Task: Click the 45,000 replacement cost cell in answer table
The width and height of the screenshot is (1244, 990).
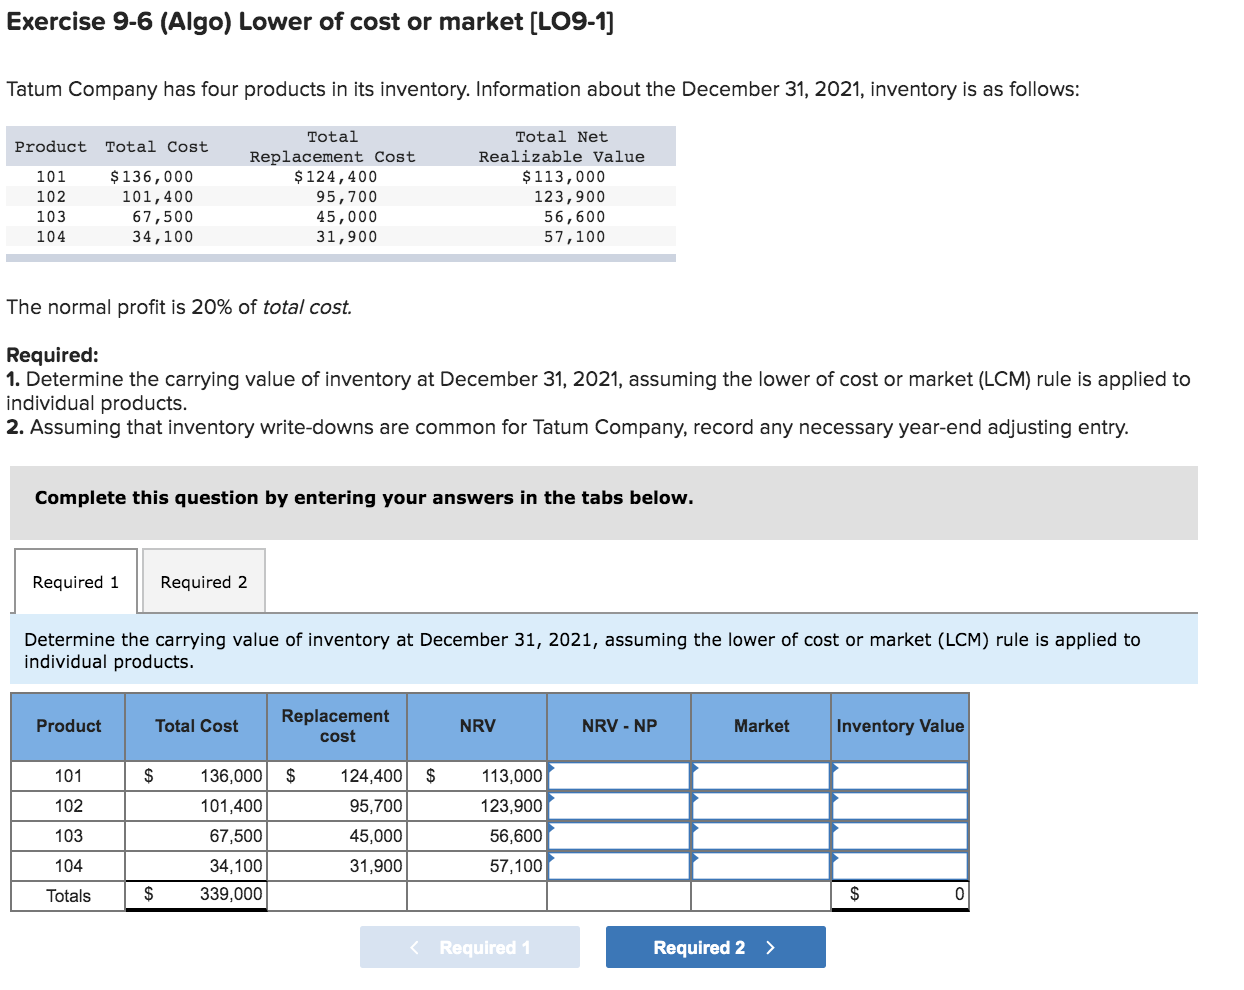Action: pyautogui.click(x=337, y=836)
